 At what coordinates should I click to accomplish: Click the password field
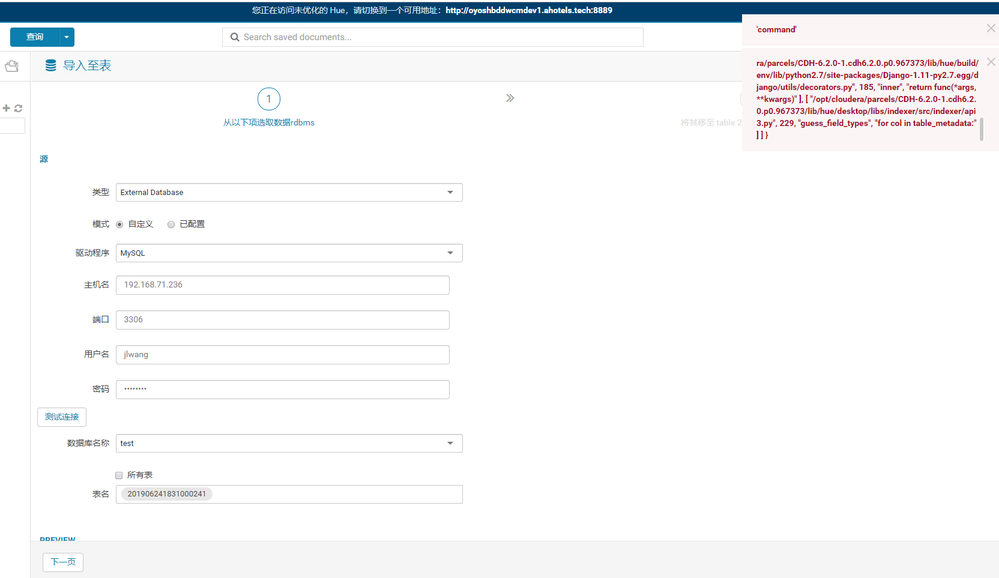(x=283, y=389)
